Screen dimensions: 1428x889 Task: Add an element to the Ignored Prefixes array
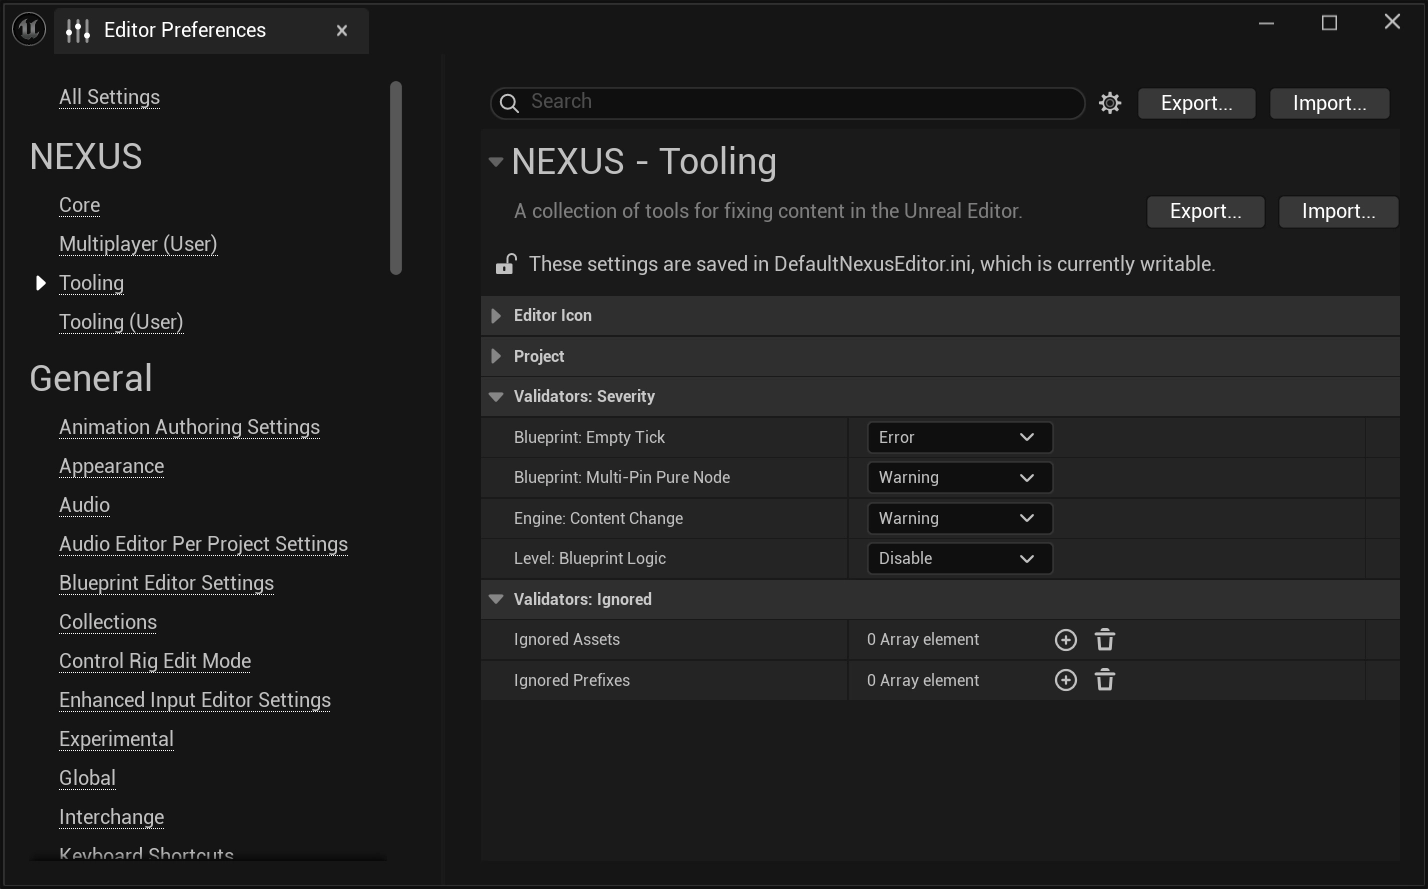pos(1065,680)
